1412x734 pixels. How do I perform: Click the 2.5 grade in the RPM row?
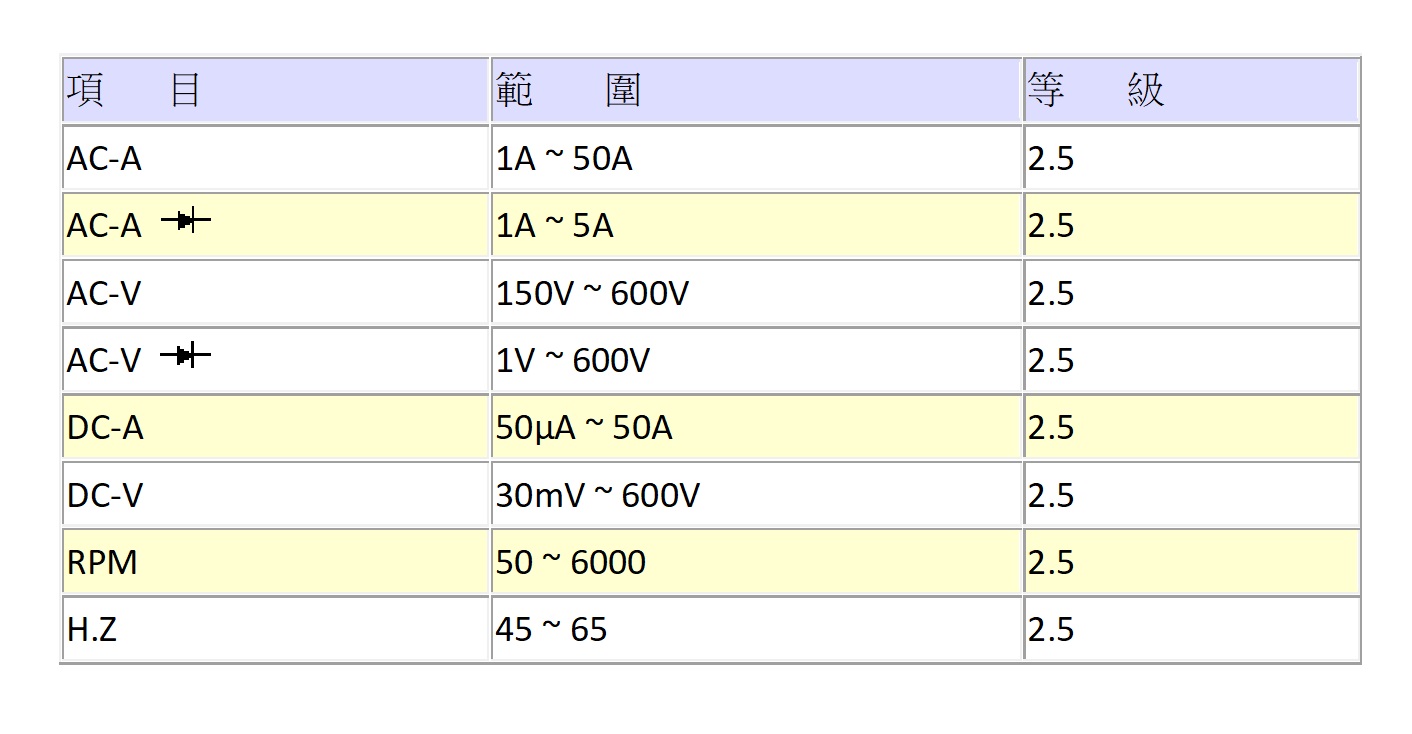coord(1051,562)
